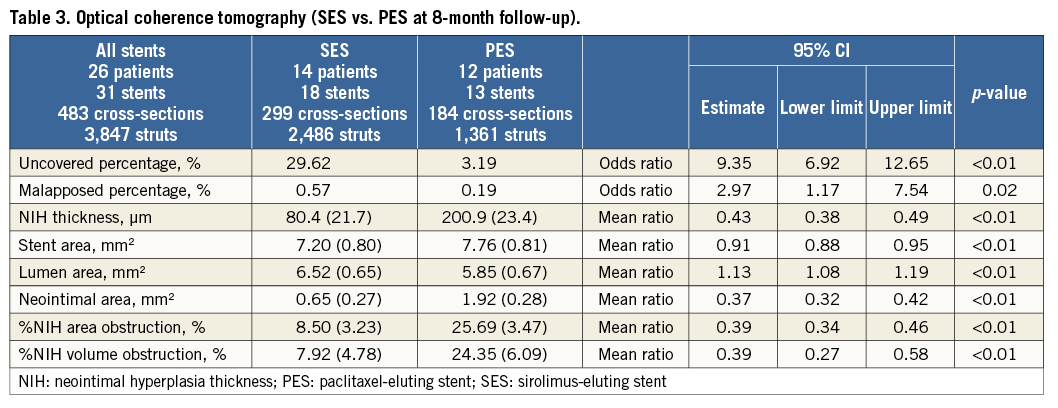Click the Upper limit subheader
Screen dimensions: 1058x408
point(908,107)
